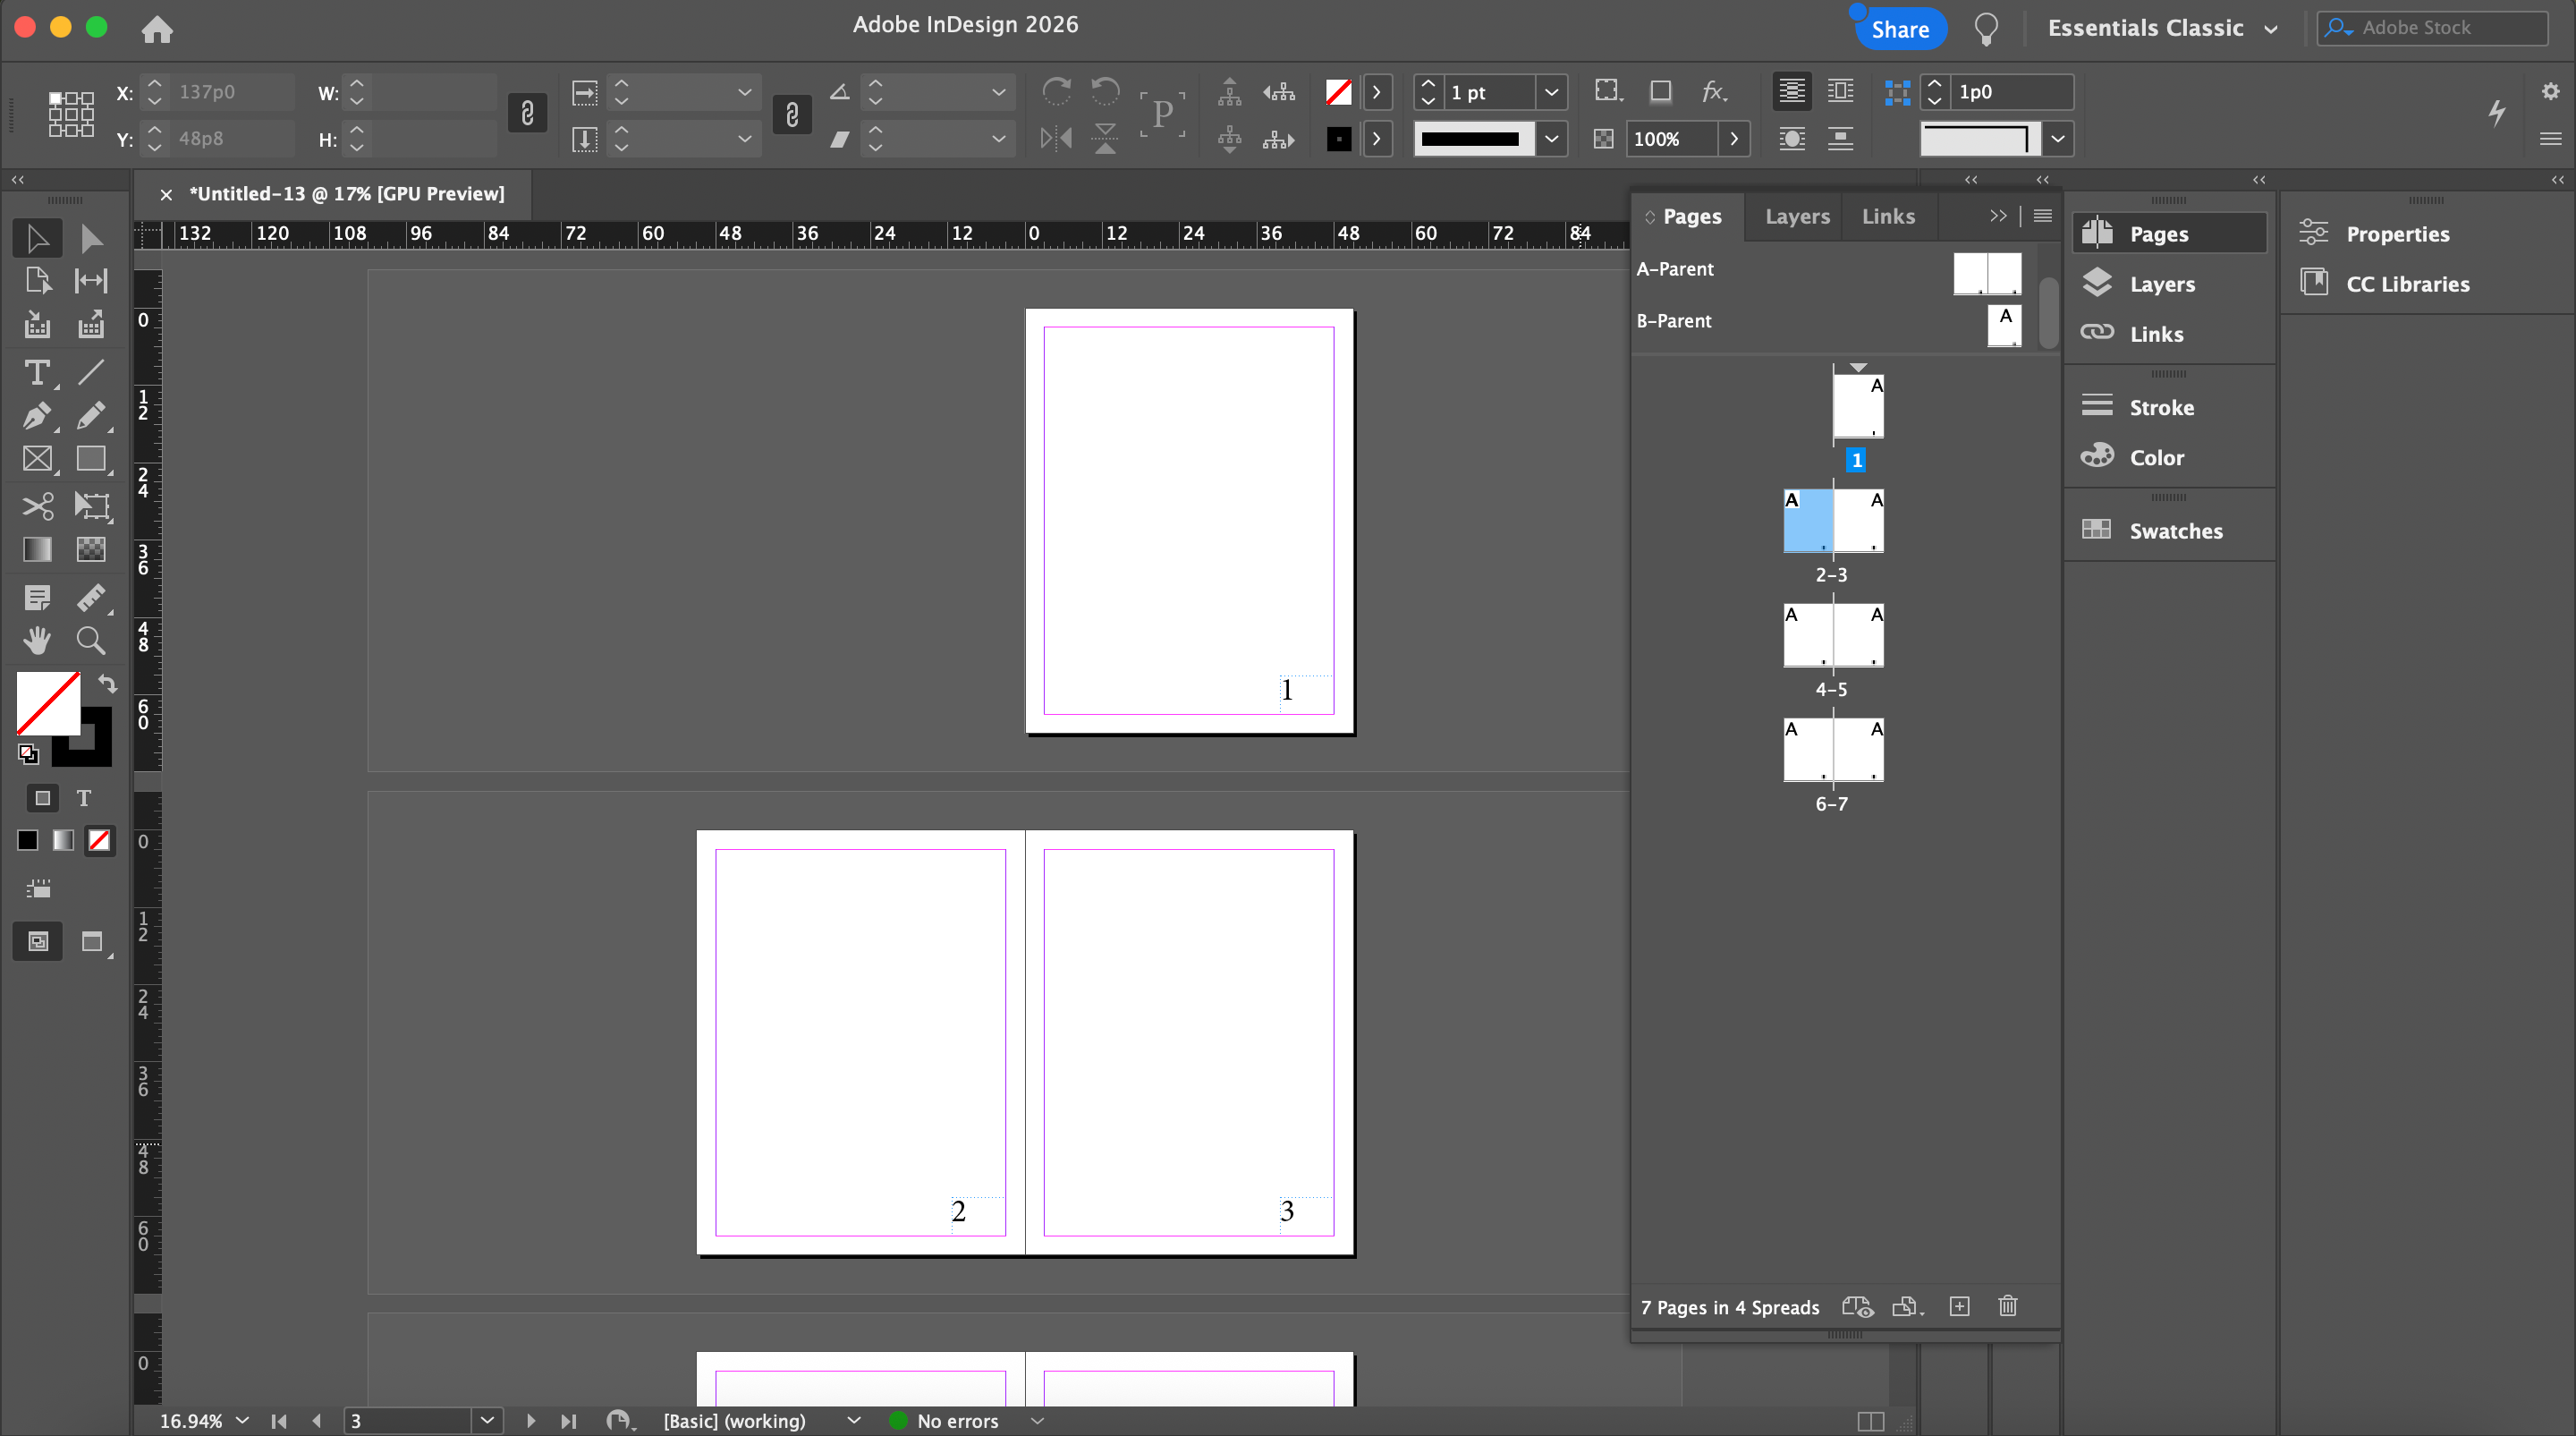Select the Rectangle Frame tool
Image resolution: width=2576 pixels, height=1436 pixels.
(37, 459)
